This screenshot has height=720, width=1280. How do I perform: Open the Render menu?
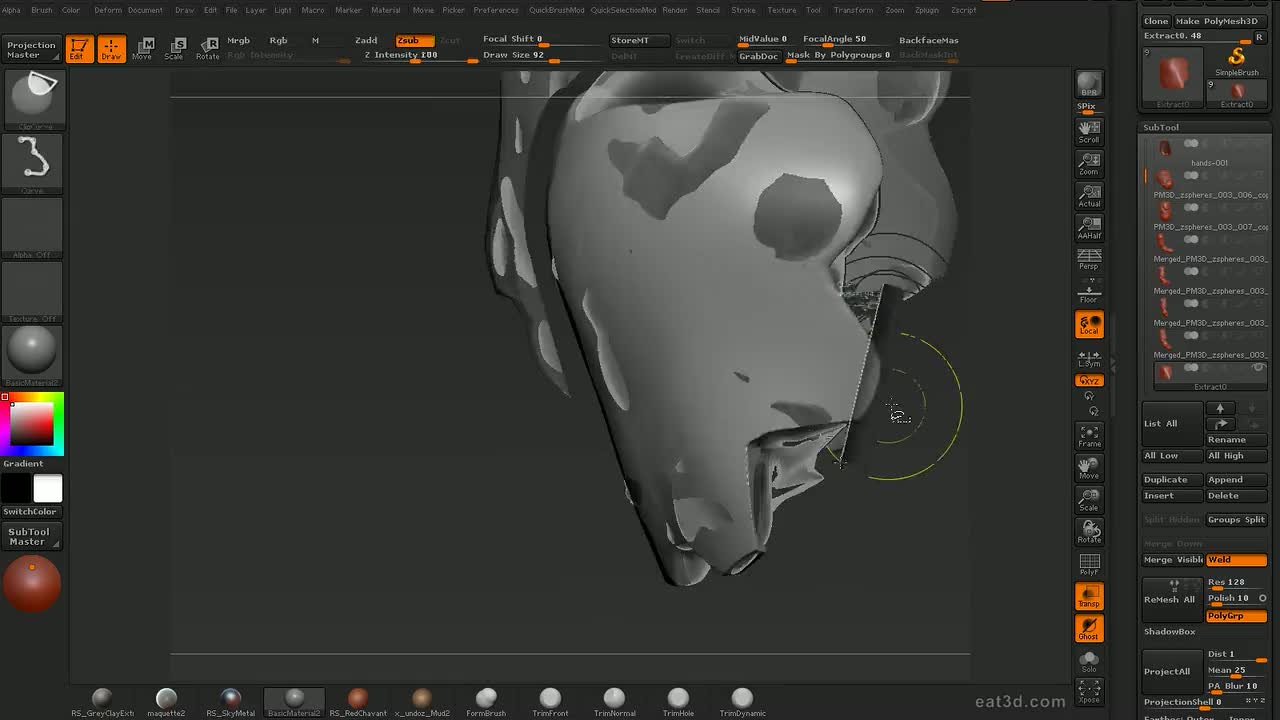tap(675, 10)
